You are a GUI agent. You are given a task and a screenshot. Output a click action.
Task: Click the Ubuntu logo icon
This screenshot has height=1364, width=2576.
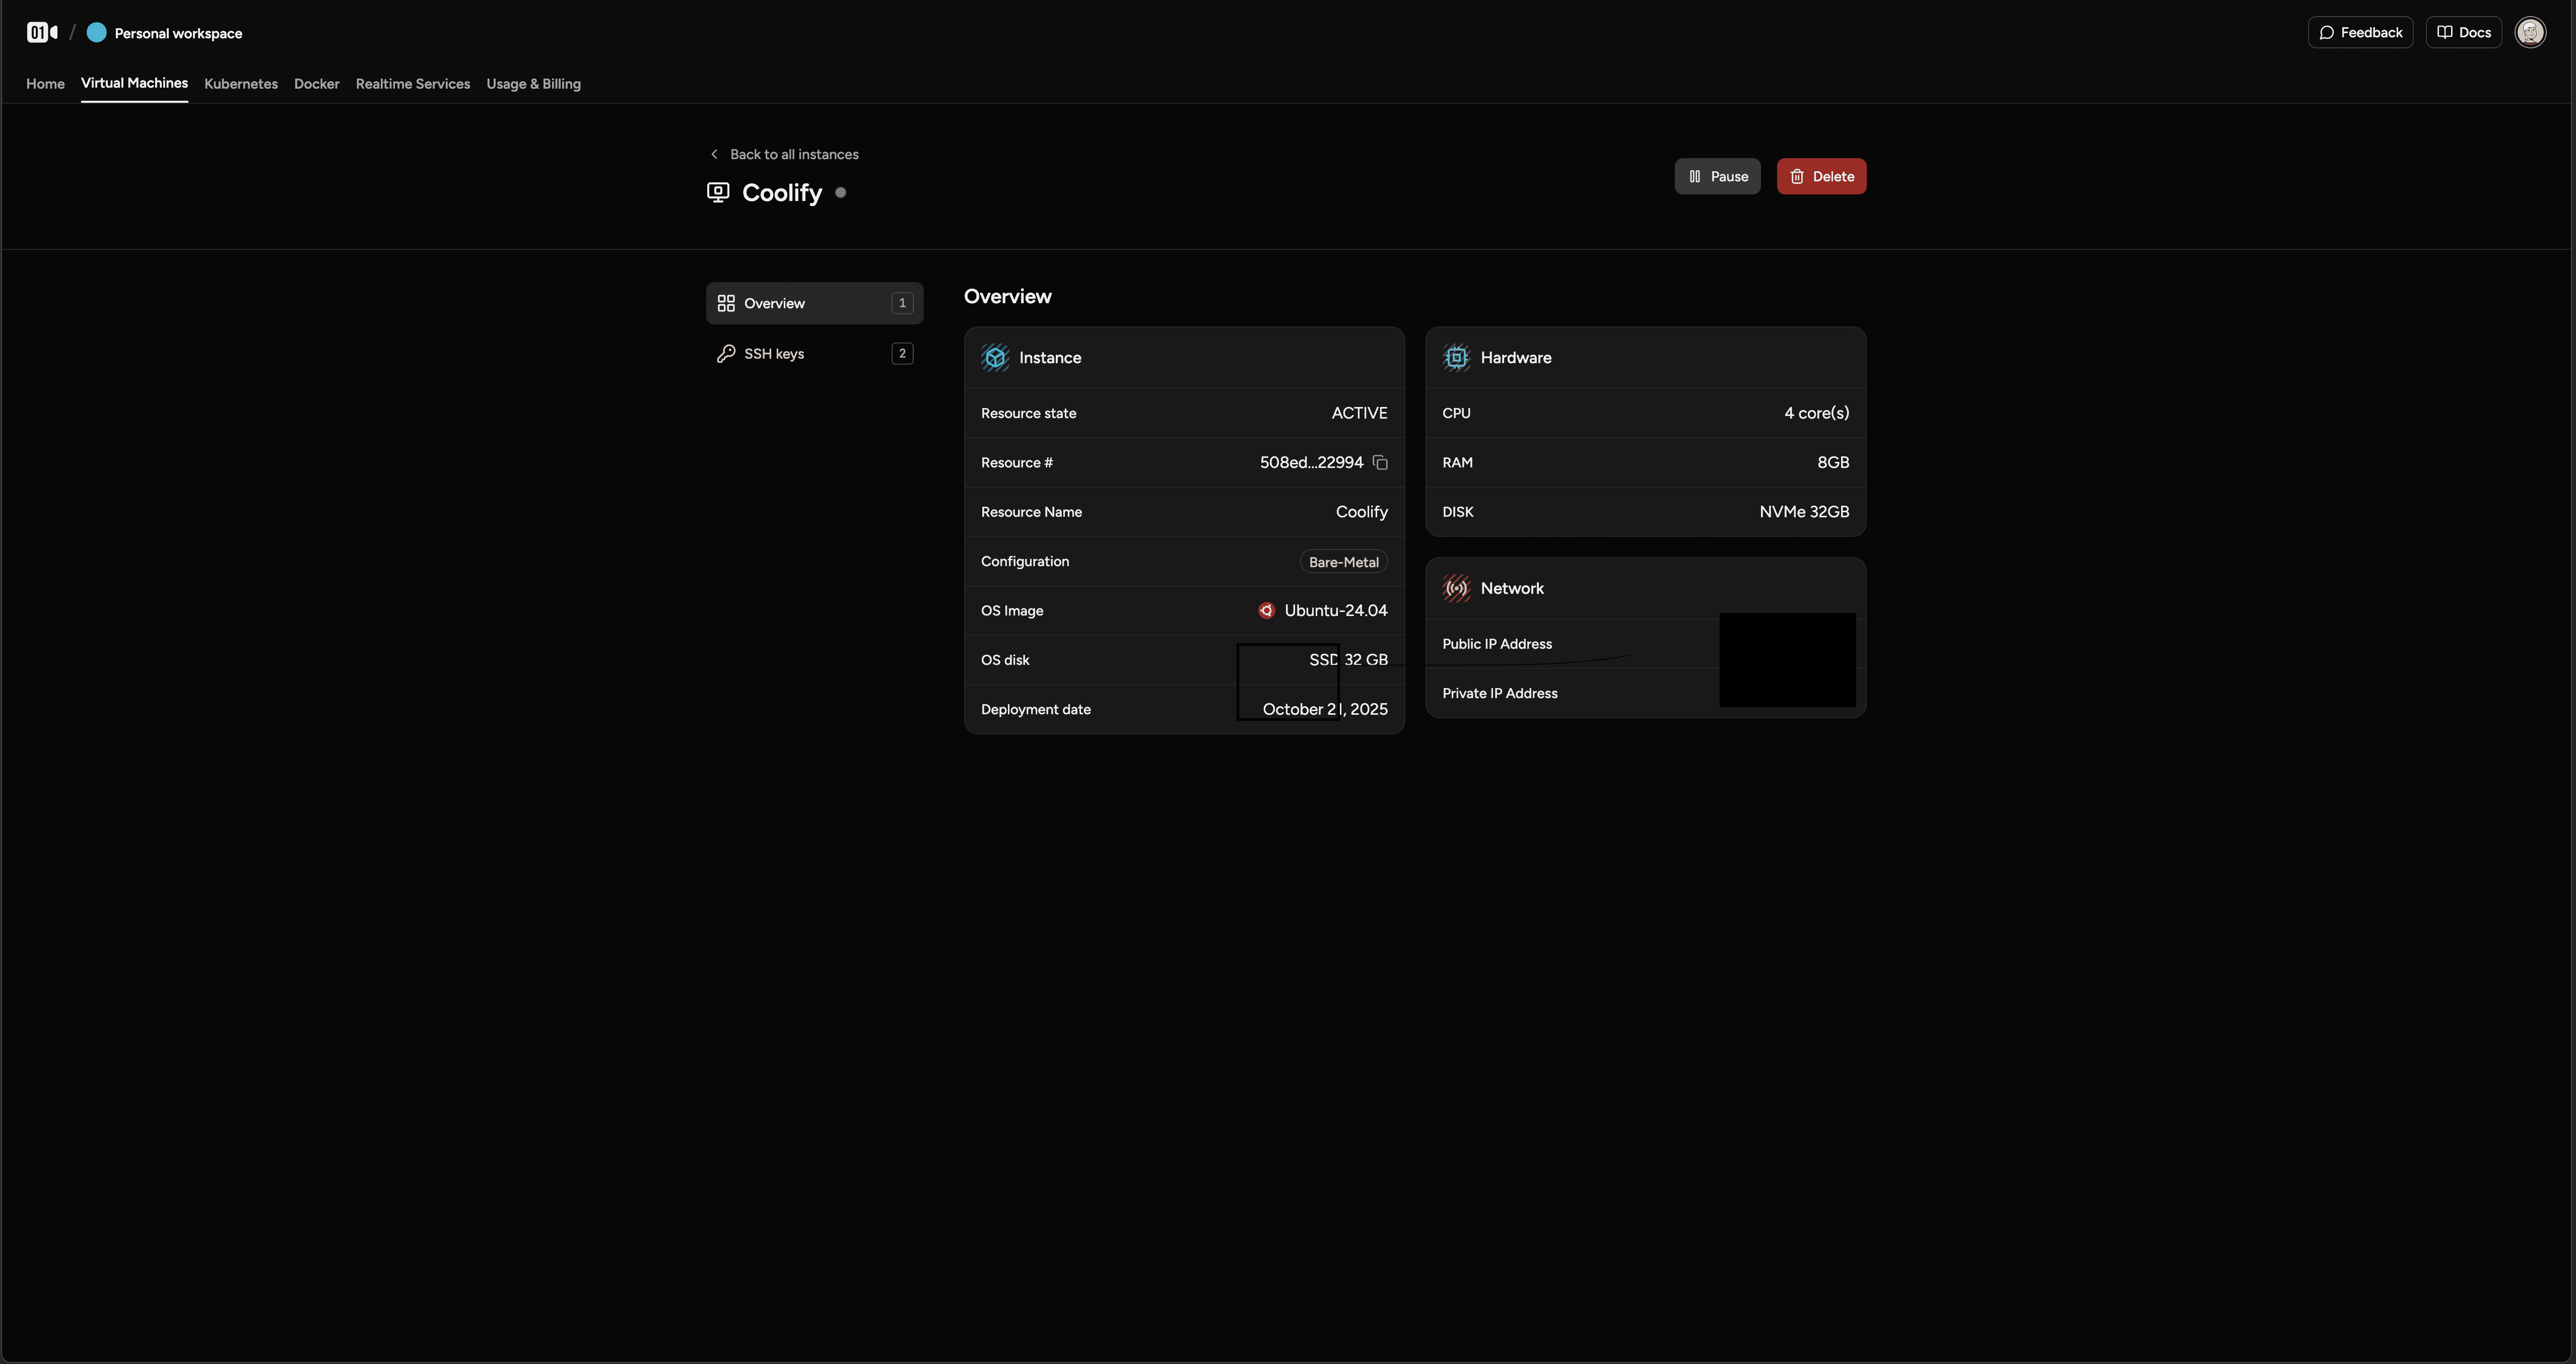[1266, 611]
